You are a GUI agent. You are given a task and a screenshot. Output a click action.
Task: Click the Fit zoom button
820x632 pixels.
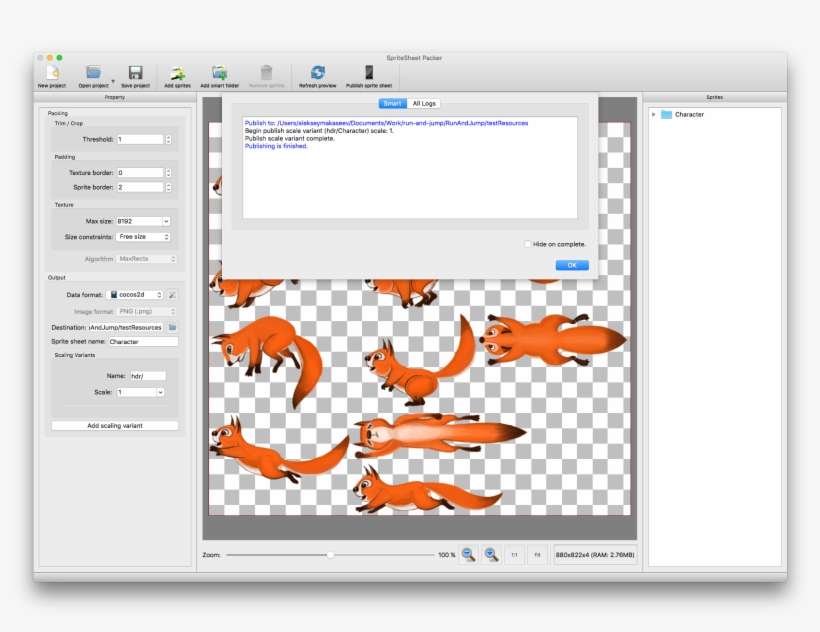(537, 555)
